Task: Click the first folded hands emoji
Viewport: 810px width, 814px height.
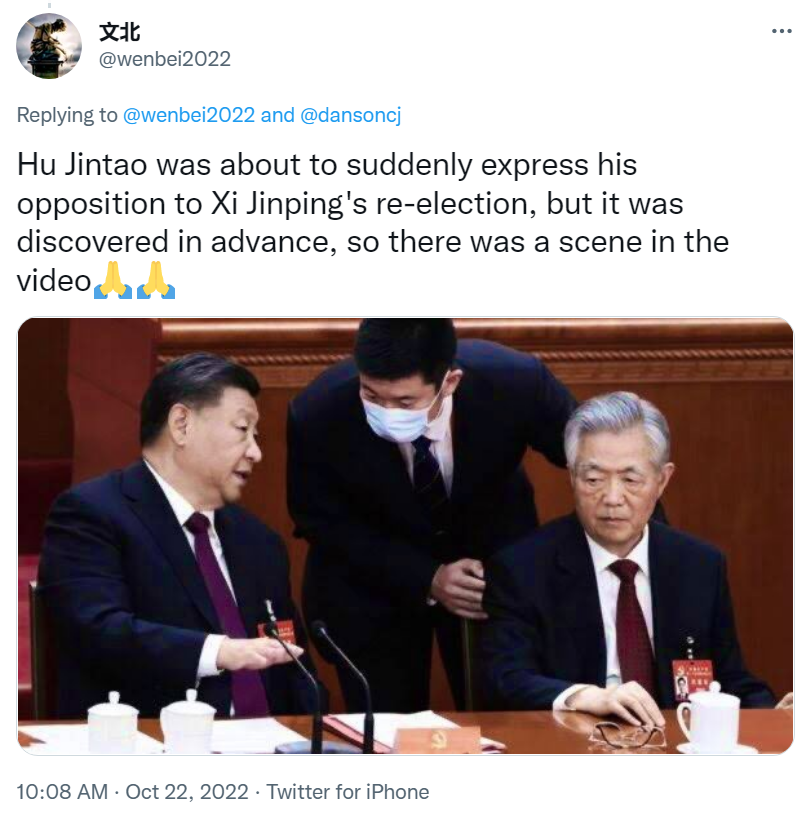Action: pos(113,280)
